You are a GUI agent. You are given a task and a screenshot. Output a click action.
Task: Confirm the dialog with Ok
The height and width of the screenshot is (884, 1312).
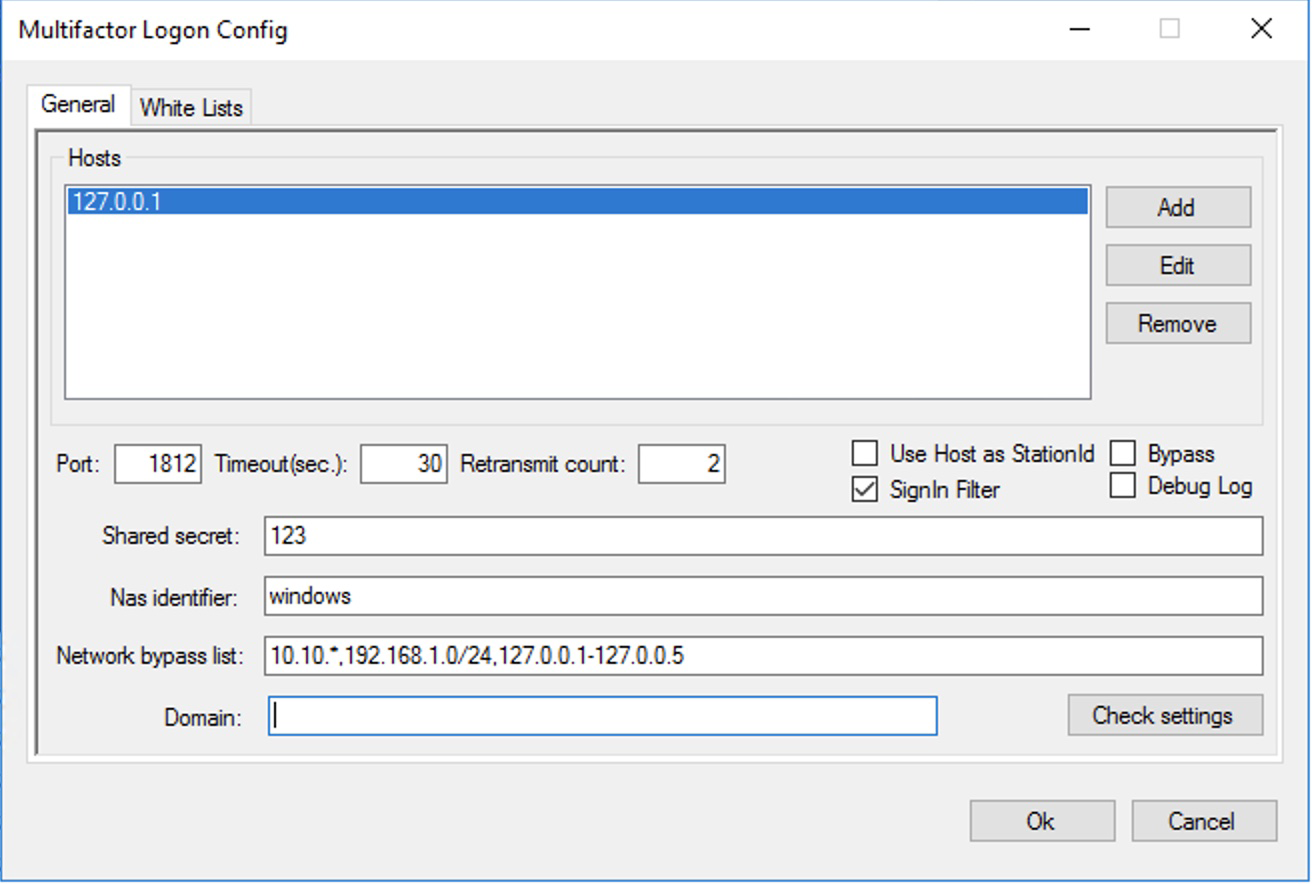click(1041, 821)
